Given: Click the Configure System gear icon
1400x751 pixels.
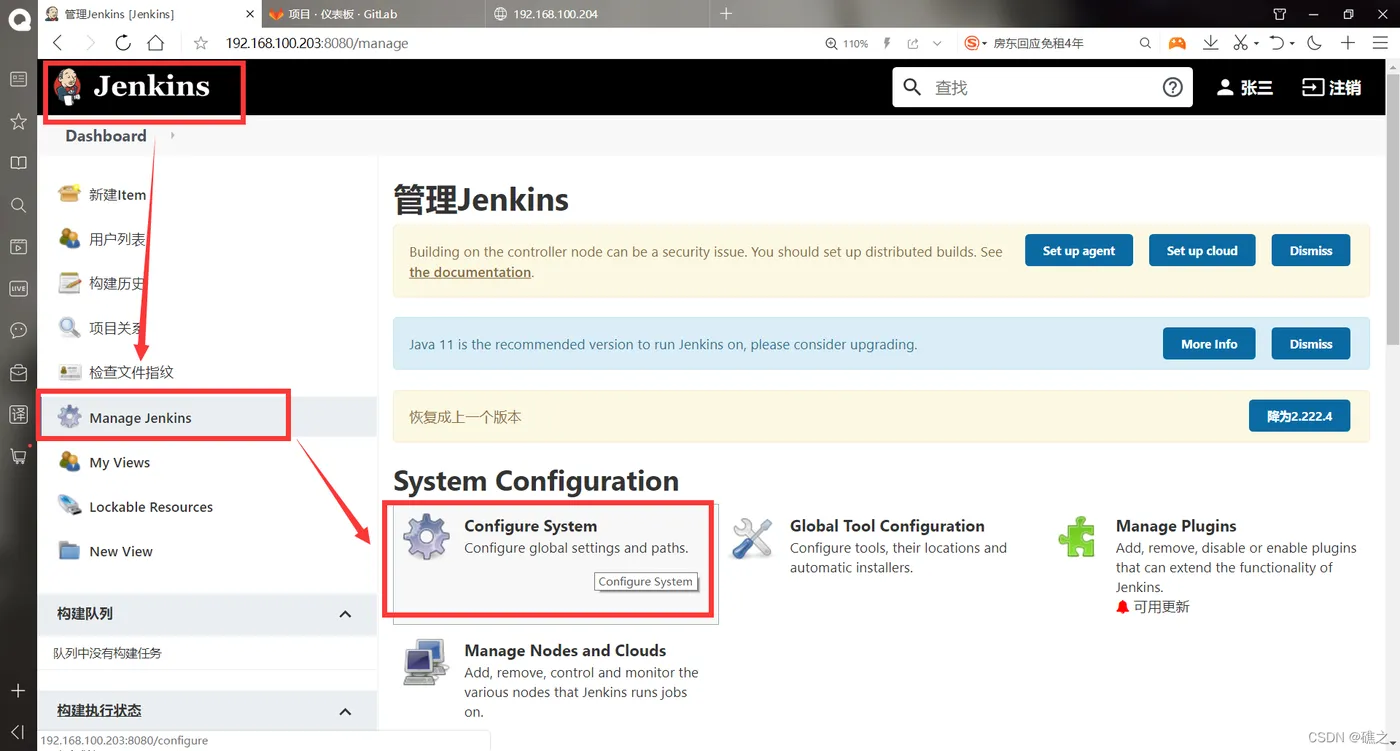Looking at the screenshot, I should 427,537.
